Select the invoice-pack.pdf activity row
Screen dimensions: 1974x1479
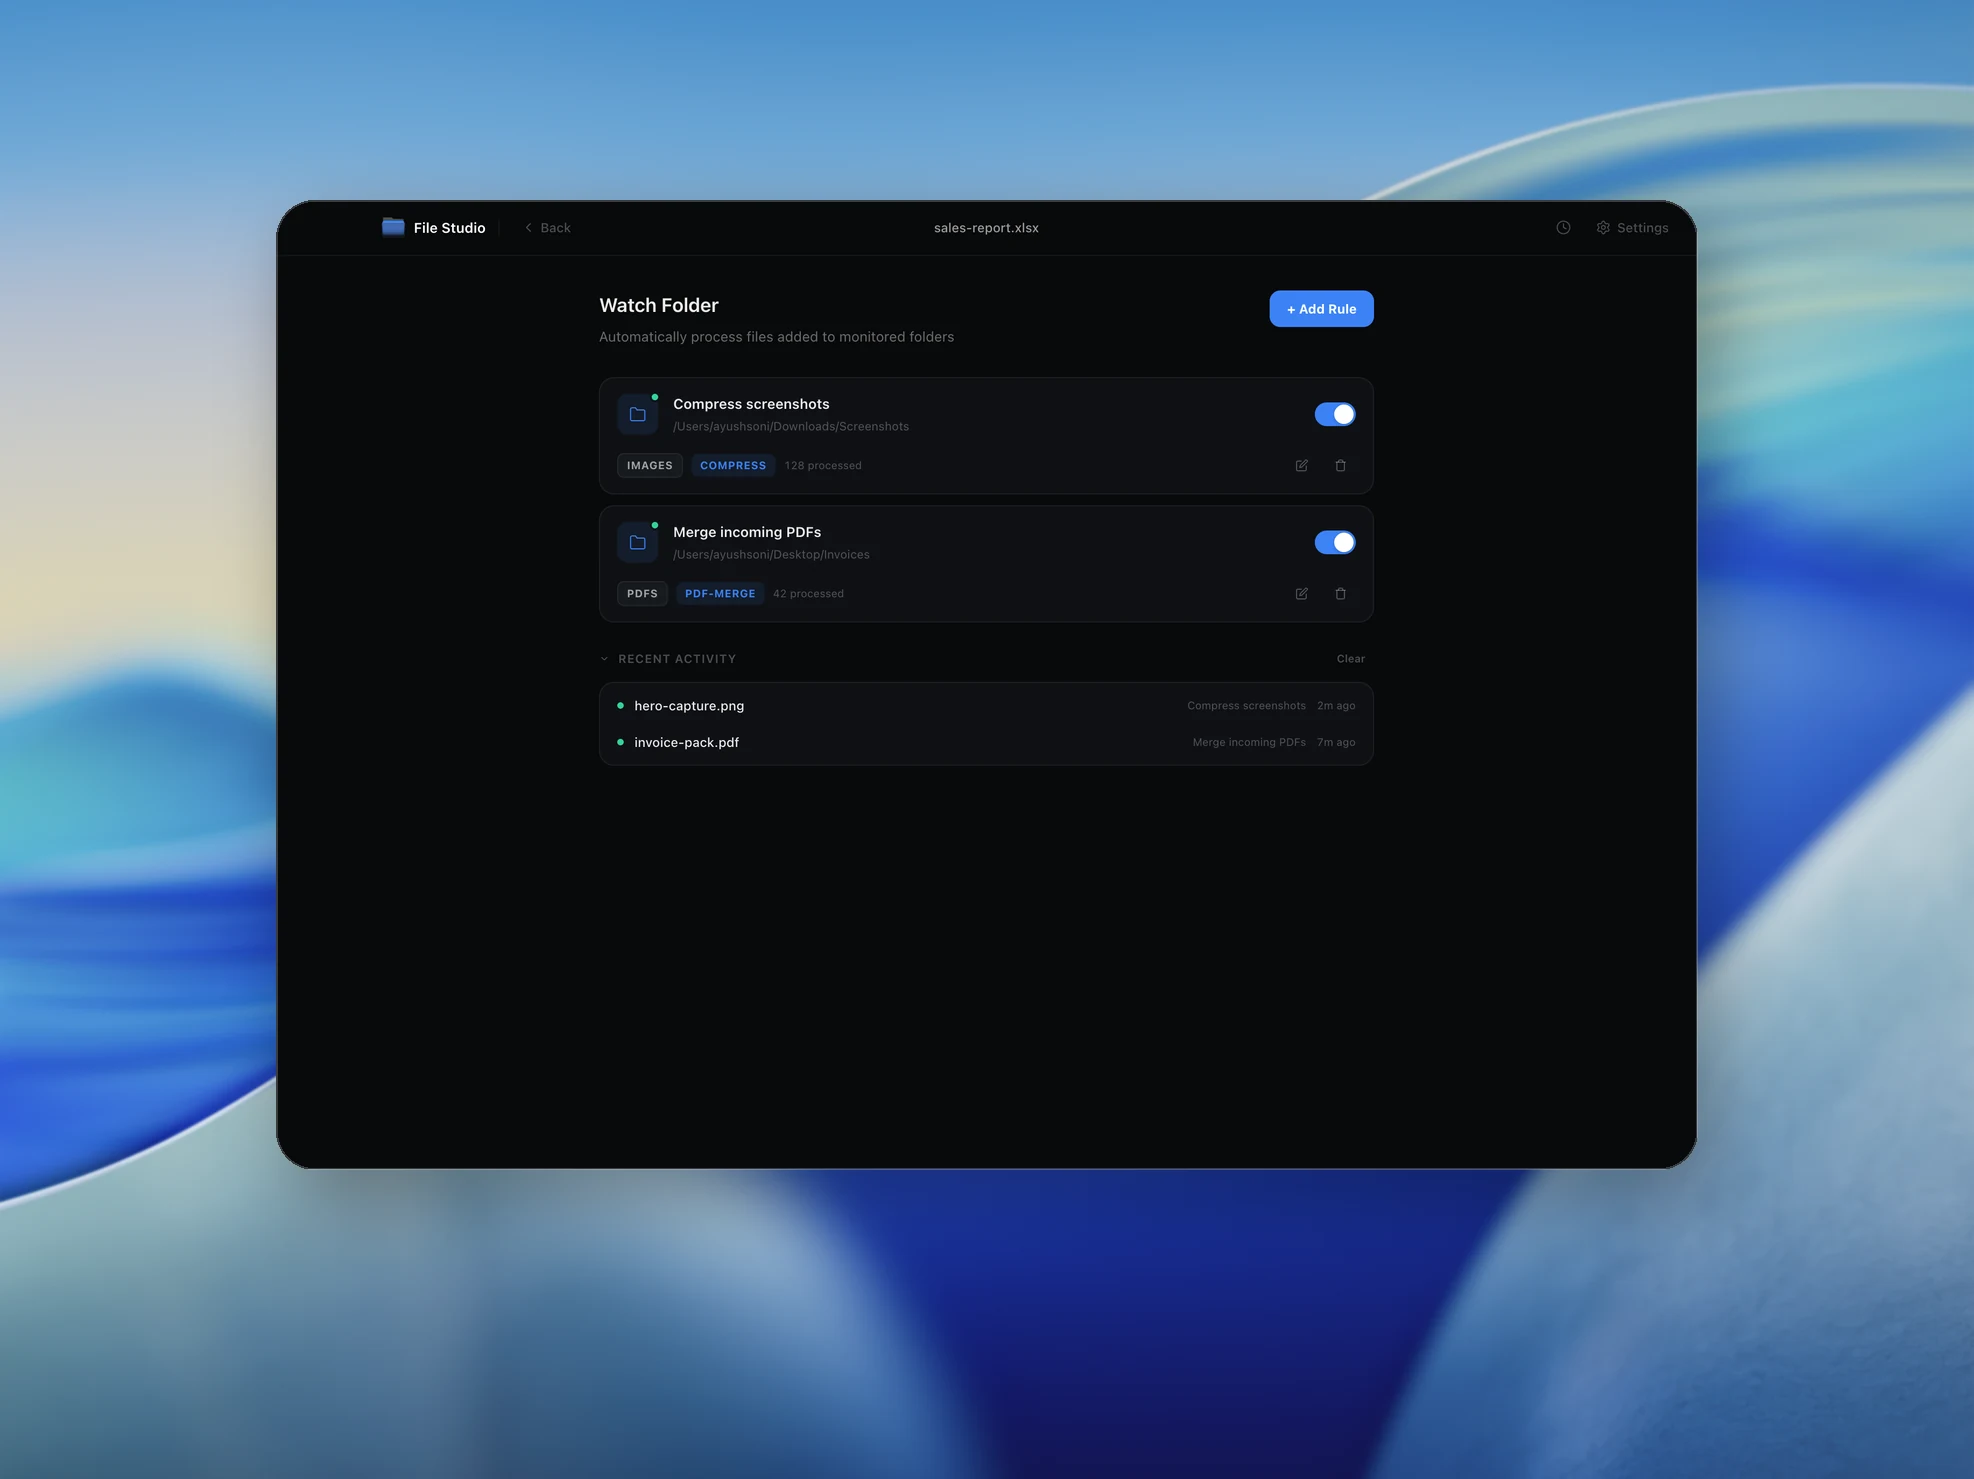986,742
